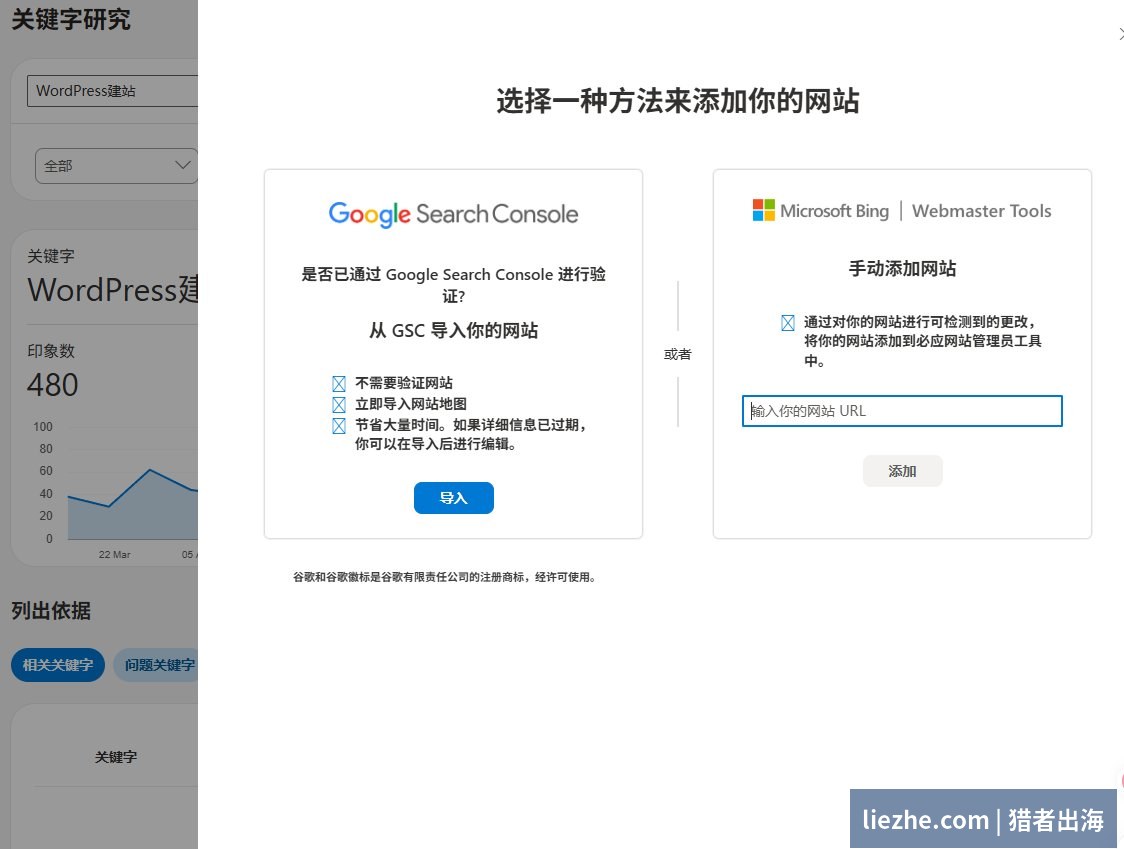The width and height of the screenshot is (1124, 849).
Task: Click the 手动添加网站 heading
Action: point(902,269)
